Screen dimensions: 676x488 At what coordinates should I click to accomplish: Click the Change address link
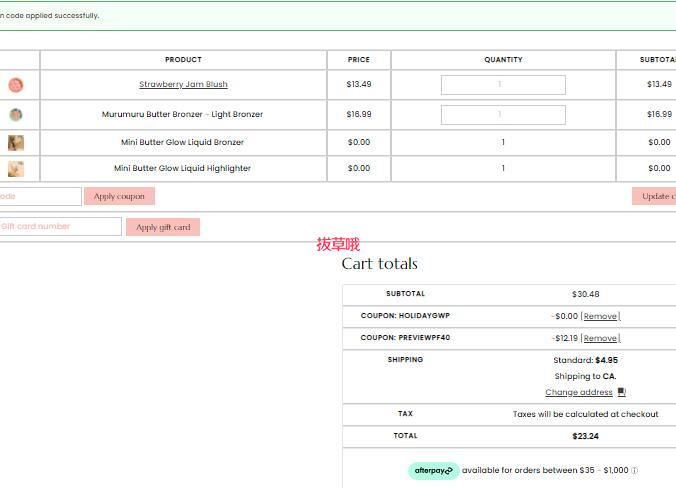tap(579, 392)
